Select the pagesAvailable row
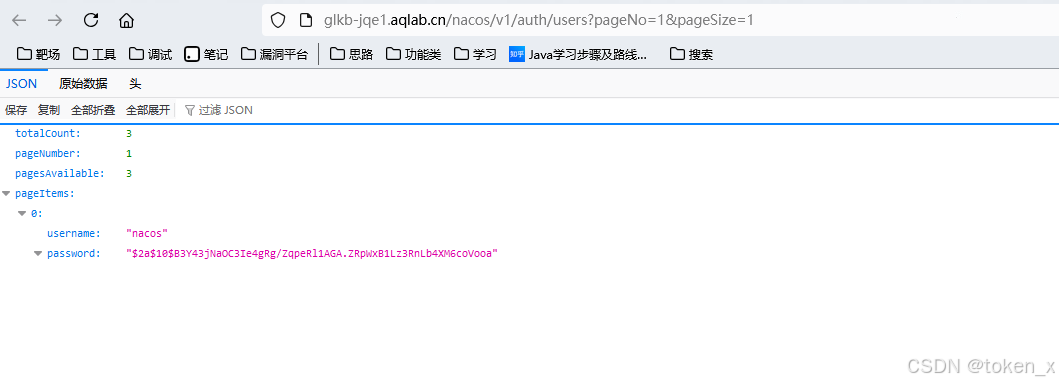Viewport: 1059px width, 383px height. (530, 174)
